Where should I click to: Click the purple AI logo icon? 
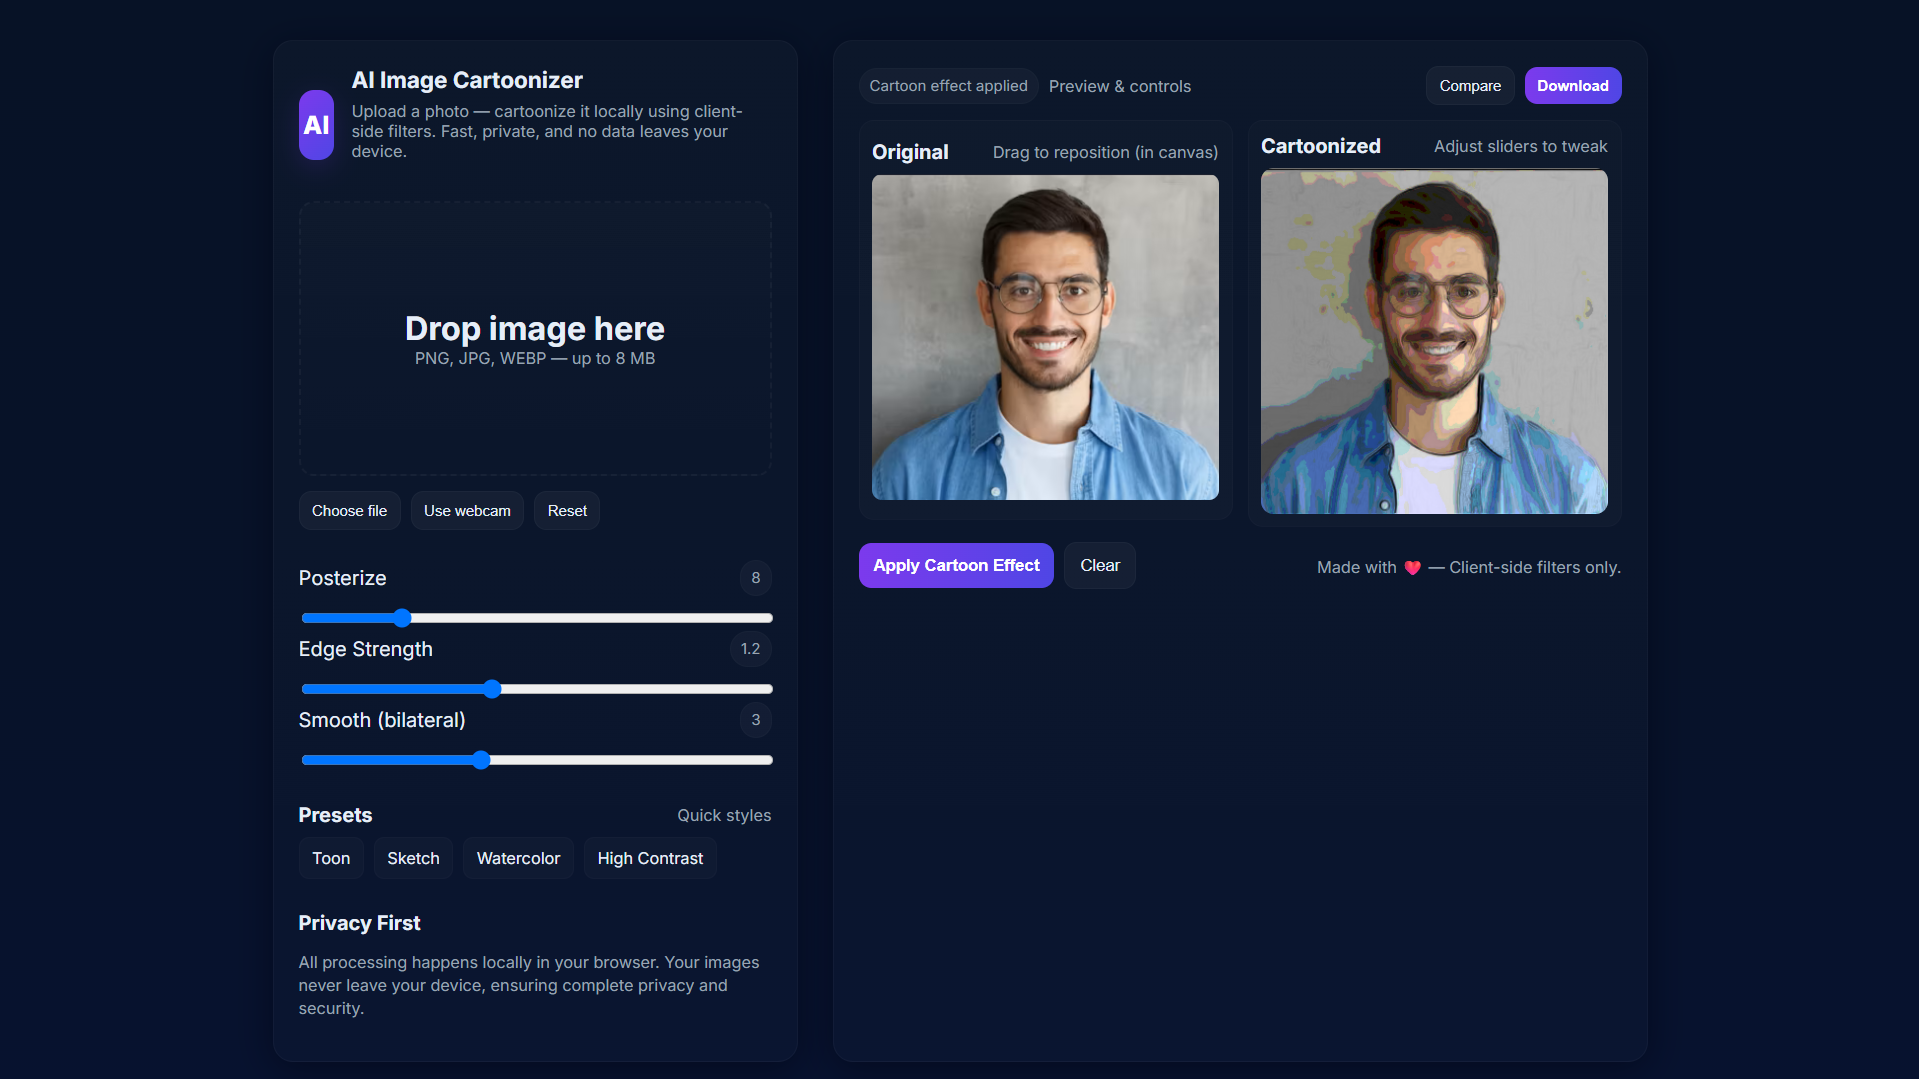pyautogui.click(x=316, y=125)
